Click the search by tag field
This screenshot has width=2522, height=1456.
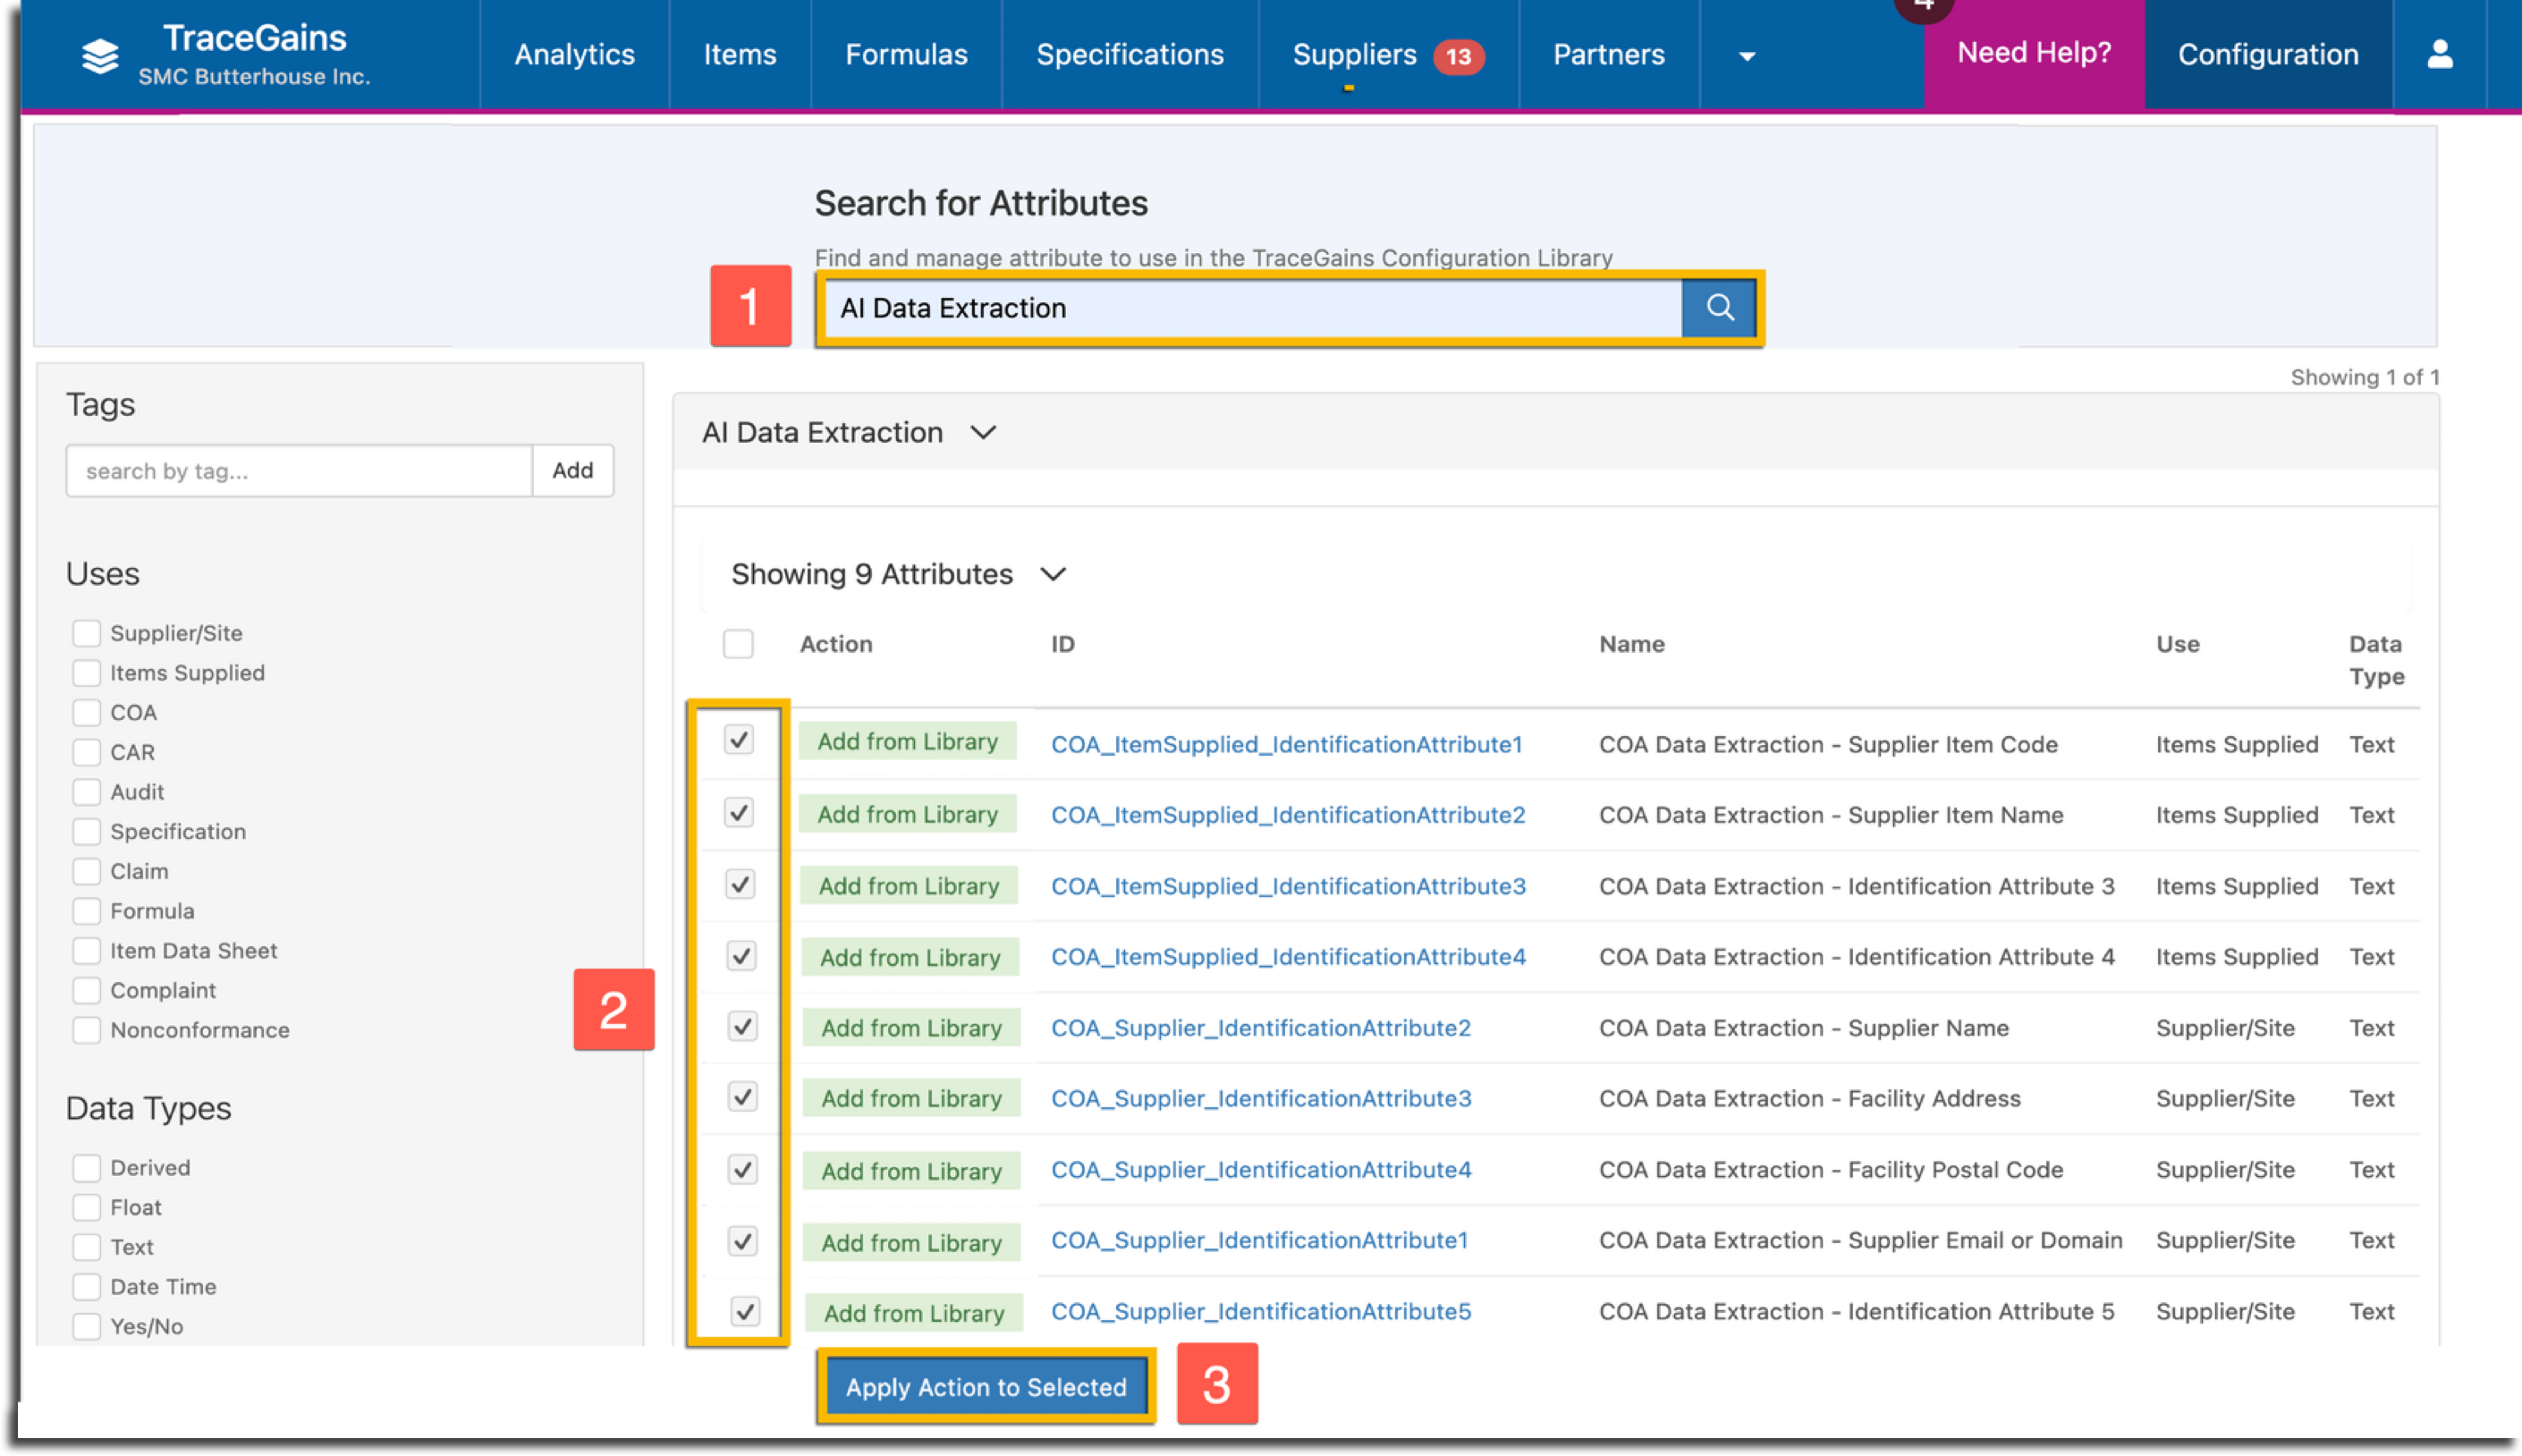299,470
